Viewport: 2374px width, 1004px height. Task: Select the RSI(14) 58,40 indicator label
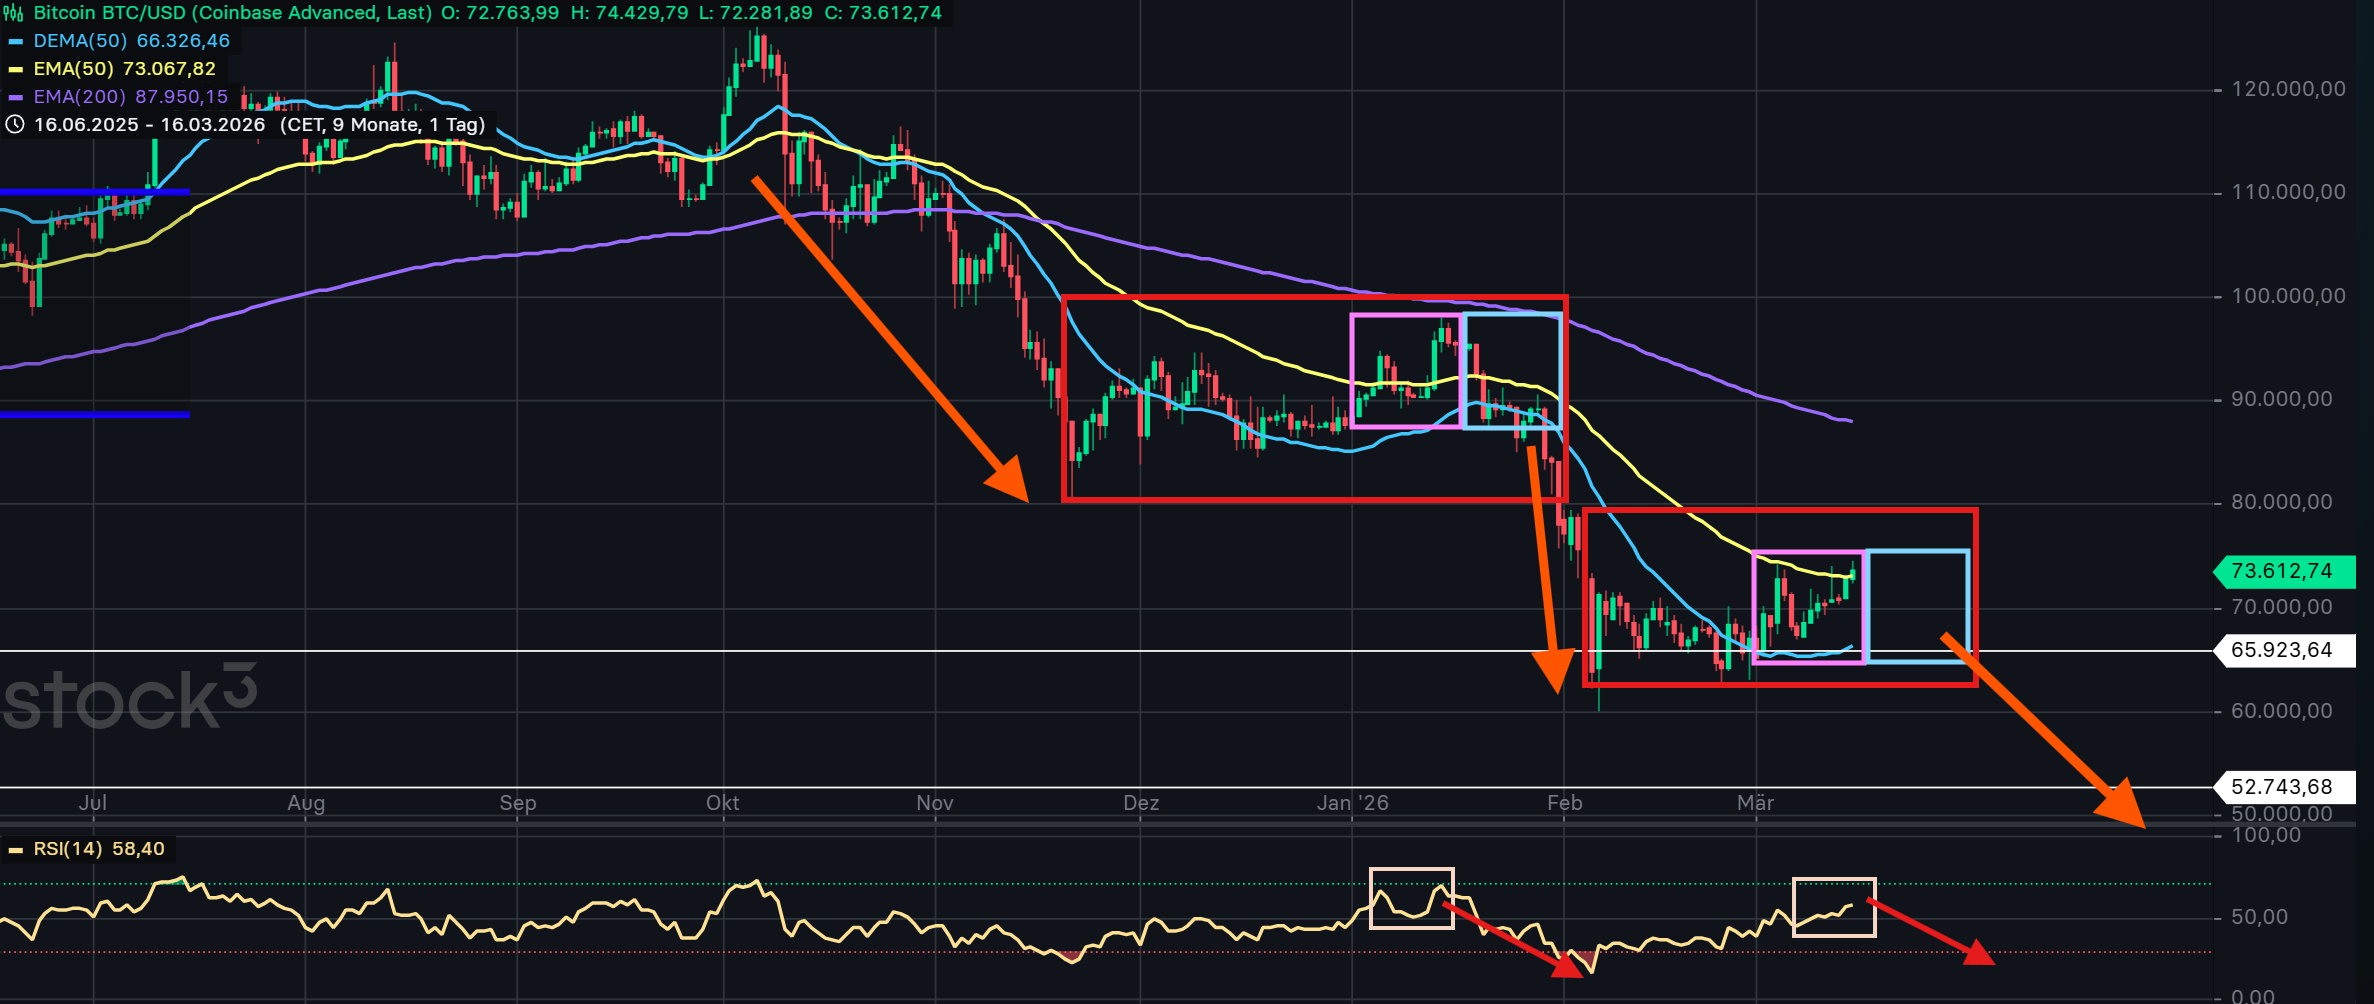(x=98, y=849)
